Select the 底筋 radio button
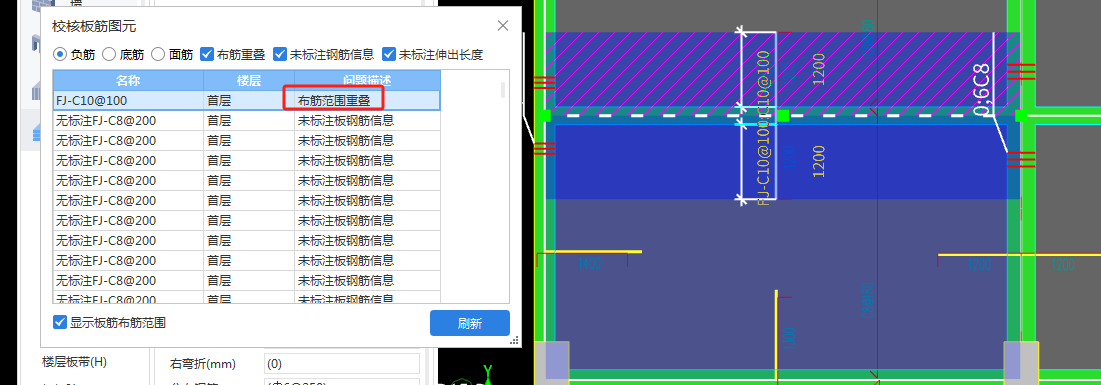The height and width of the screenshot is (385, 1101). [x=109, y=53]
